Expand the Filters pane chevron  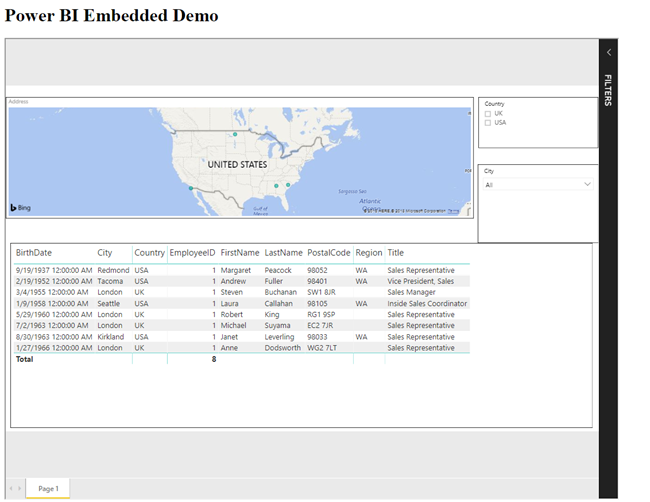609,52
